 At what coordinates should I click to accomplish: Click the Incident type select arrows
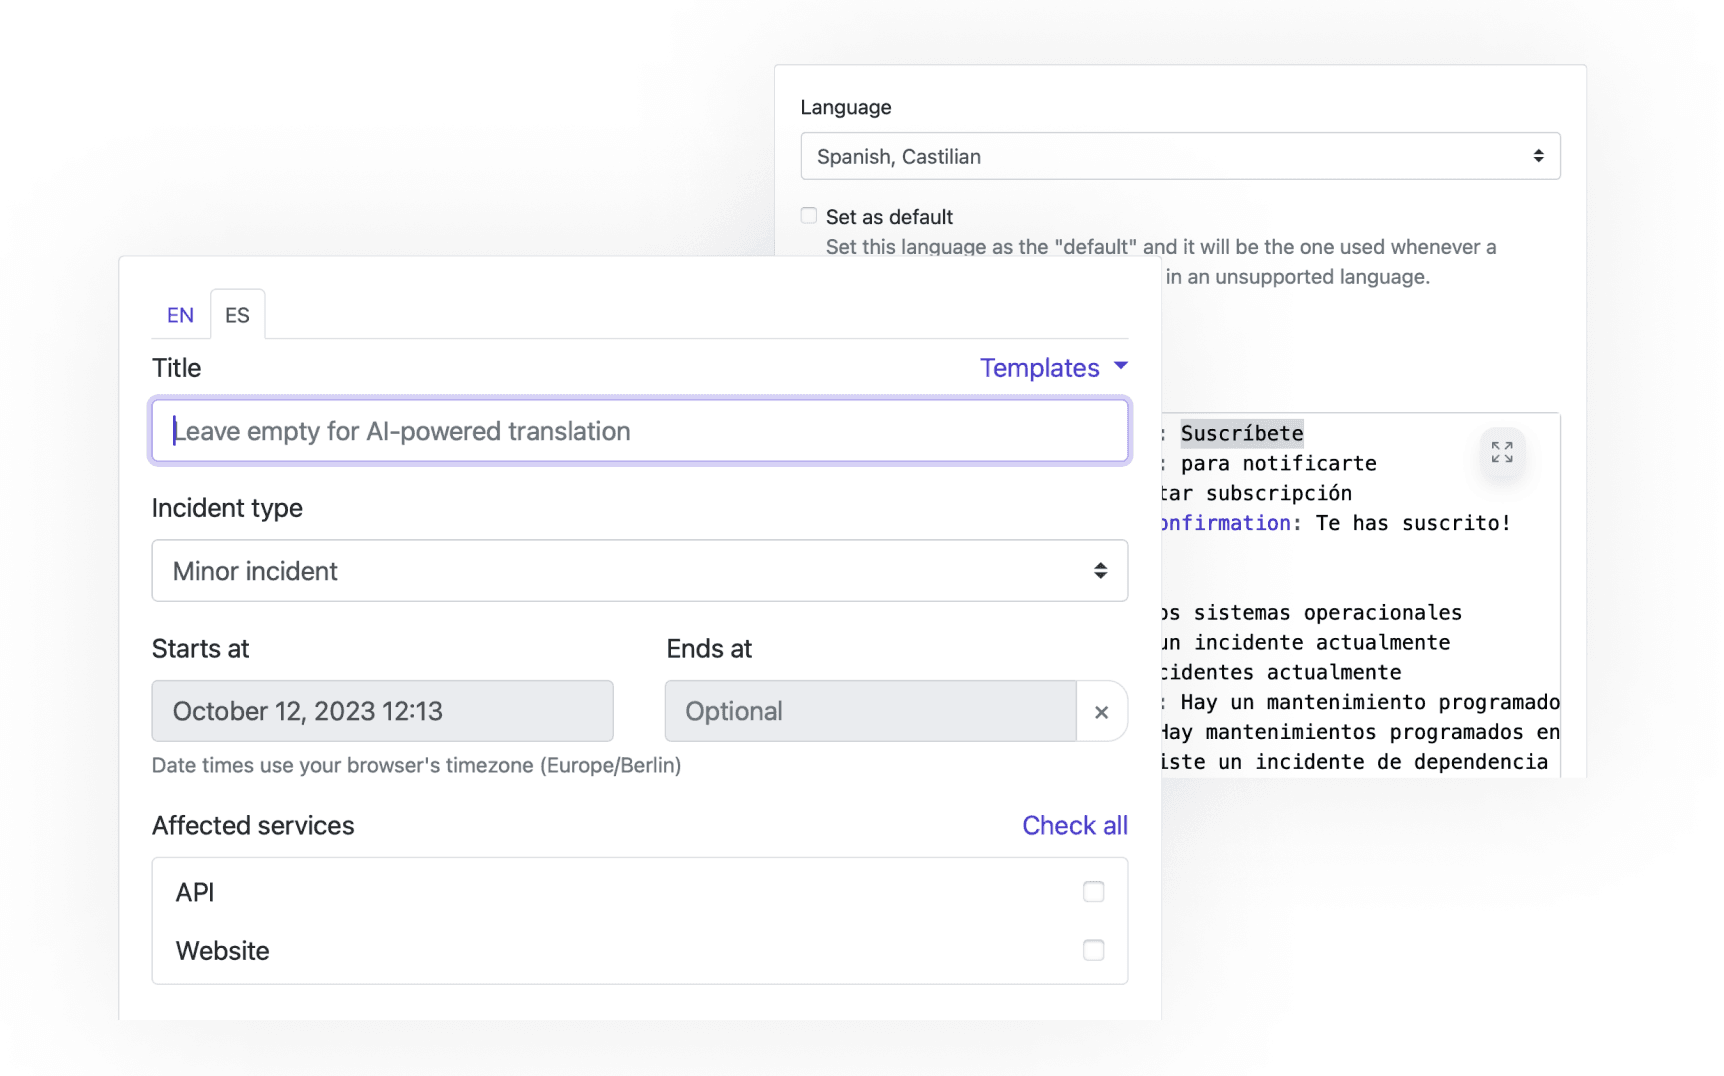[1100, 571]
